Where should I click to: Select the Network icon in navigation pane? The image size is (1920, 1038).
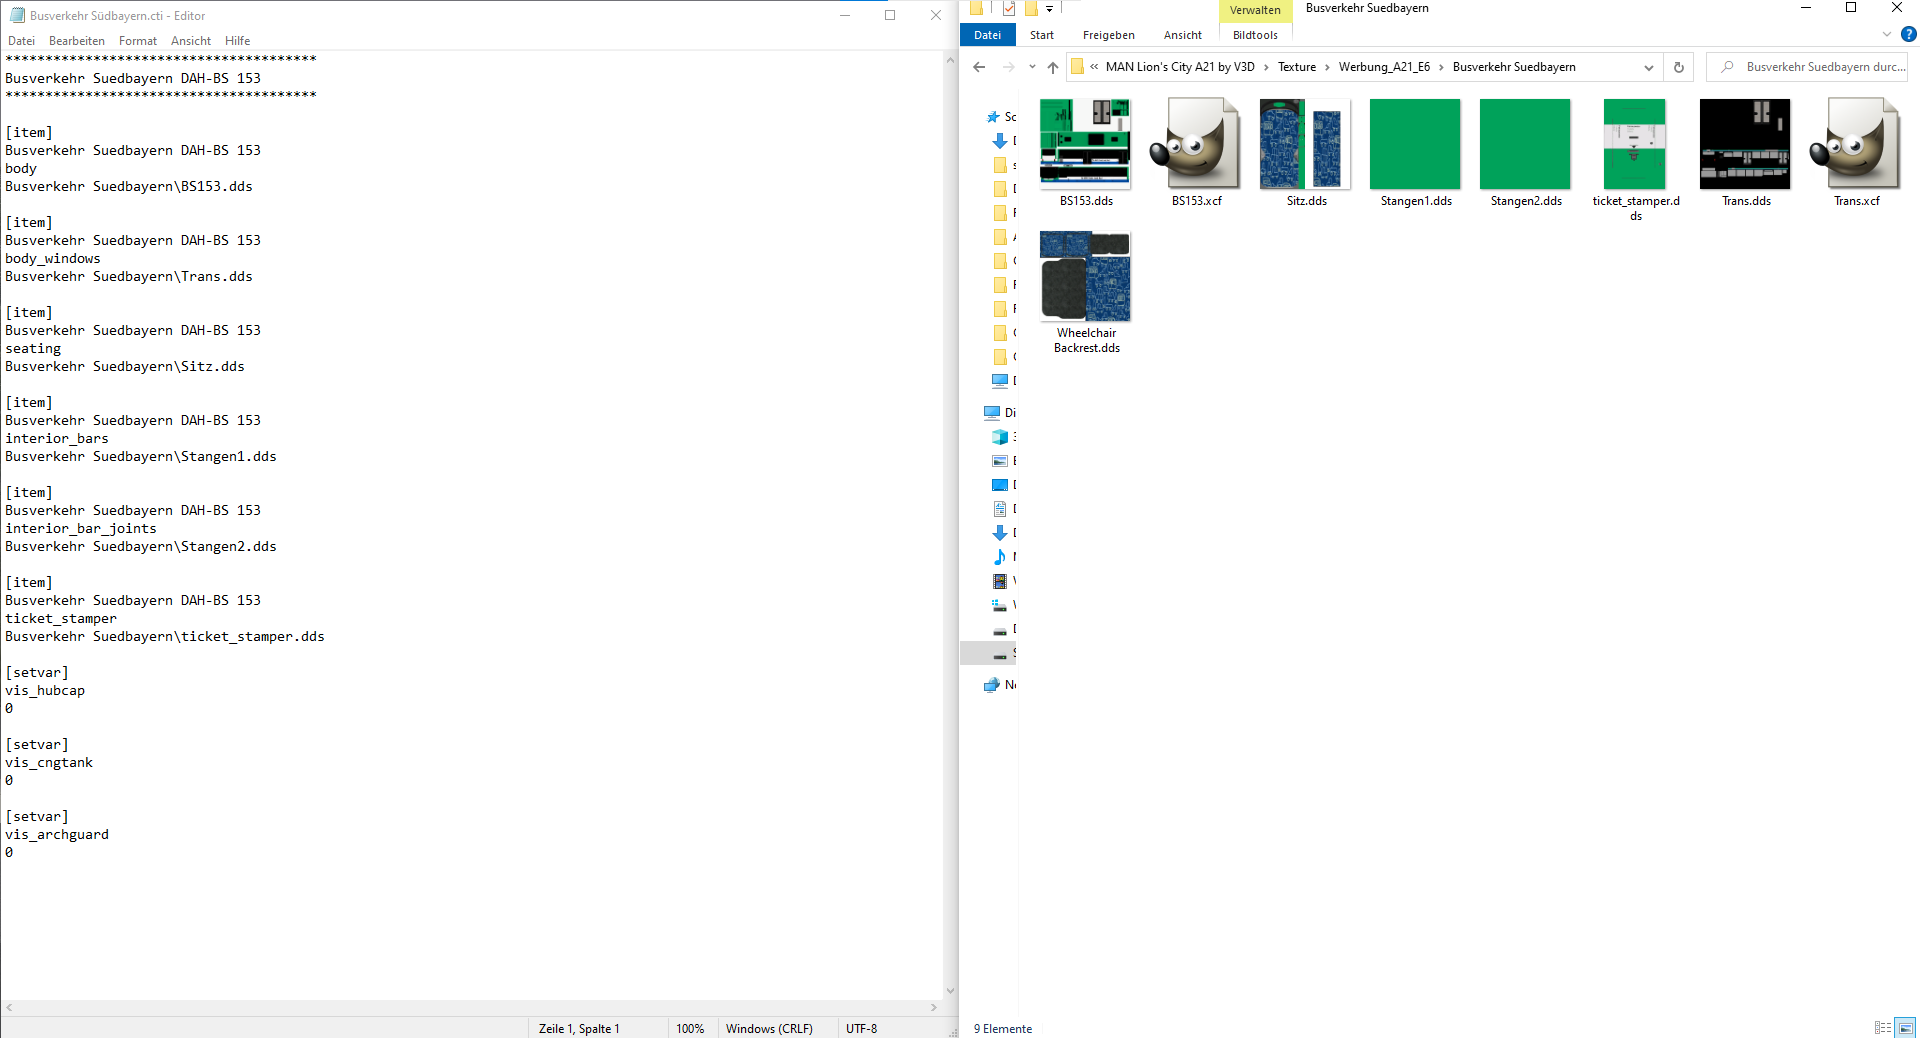[x=992, y=685]
